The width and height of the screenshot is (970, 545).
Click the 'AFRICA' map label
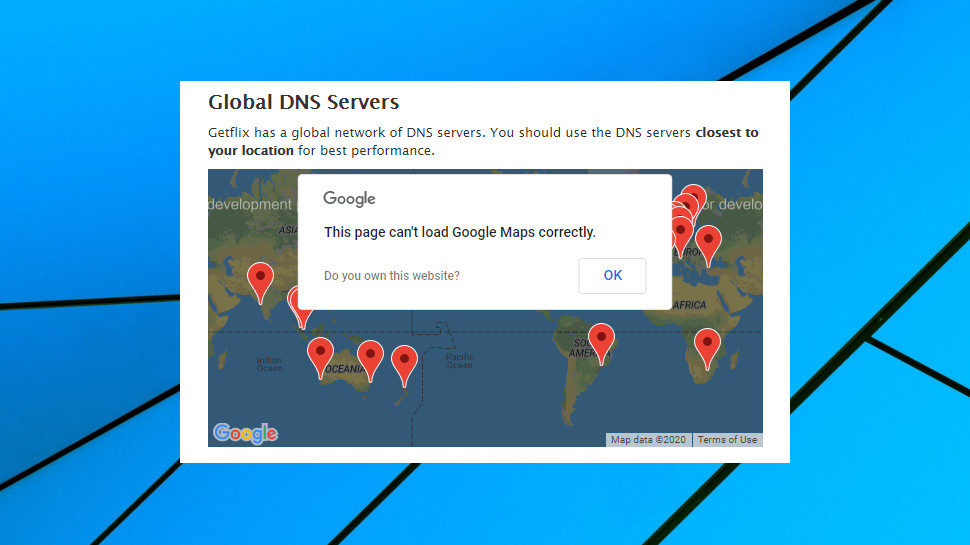(x=690, y=305)
